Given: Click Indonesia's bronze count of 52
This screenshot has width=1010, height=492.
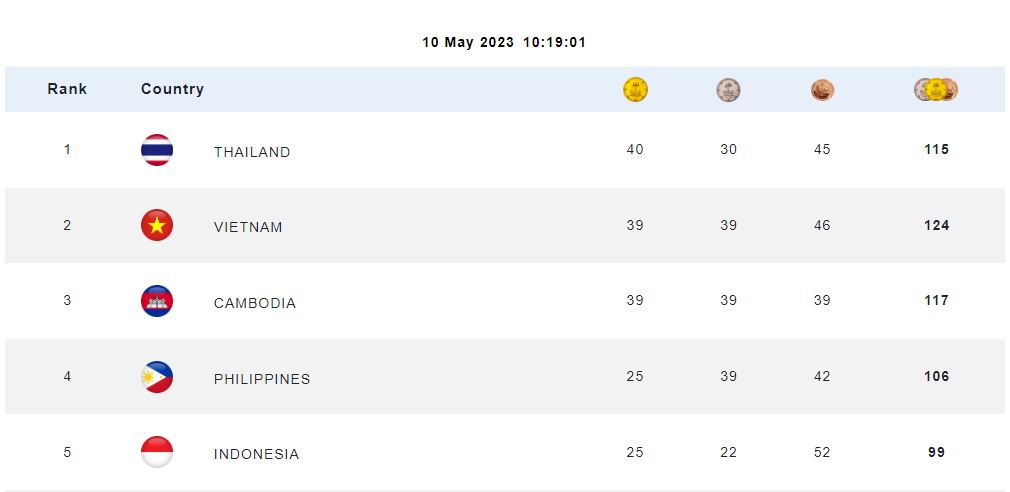Looking at the screenshot, I should coord(822,452).
